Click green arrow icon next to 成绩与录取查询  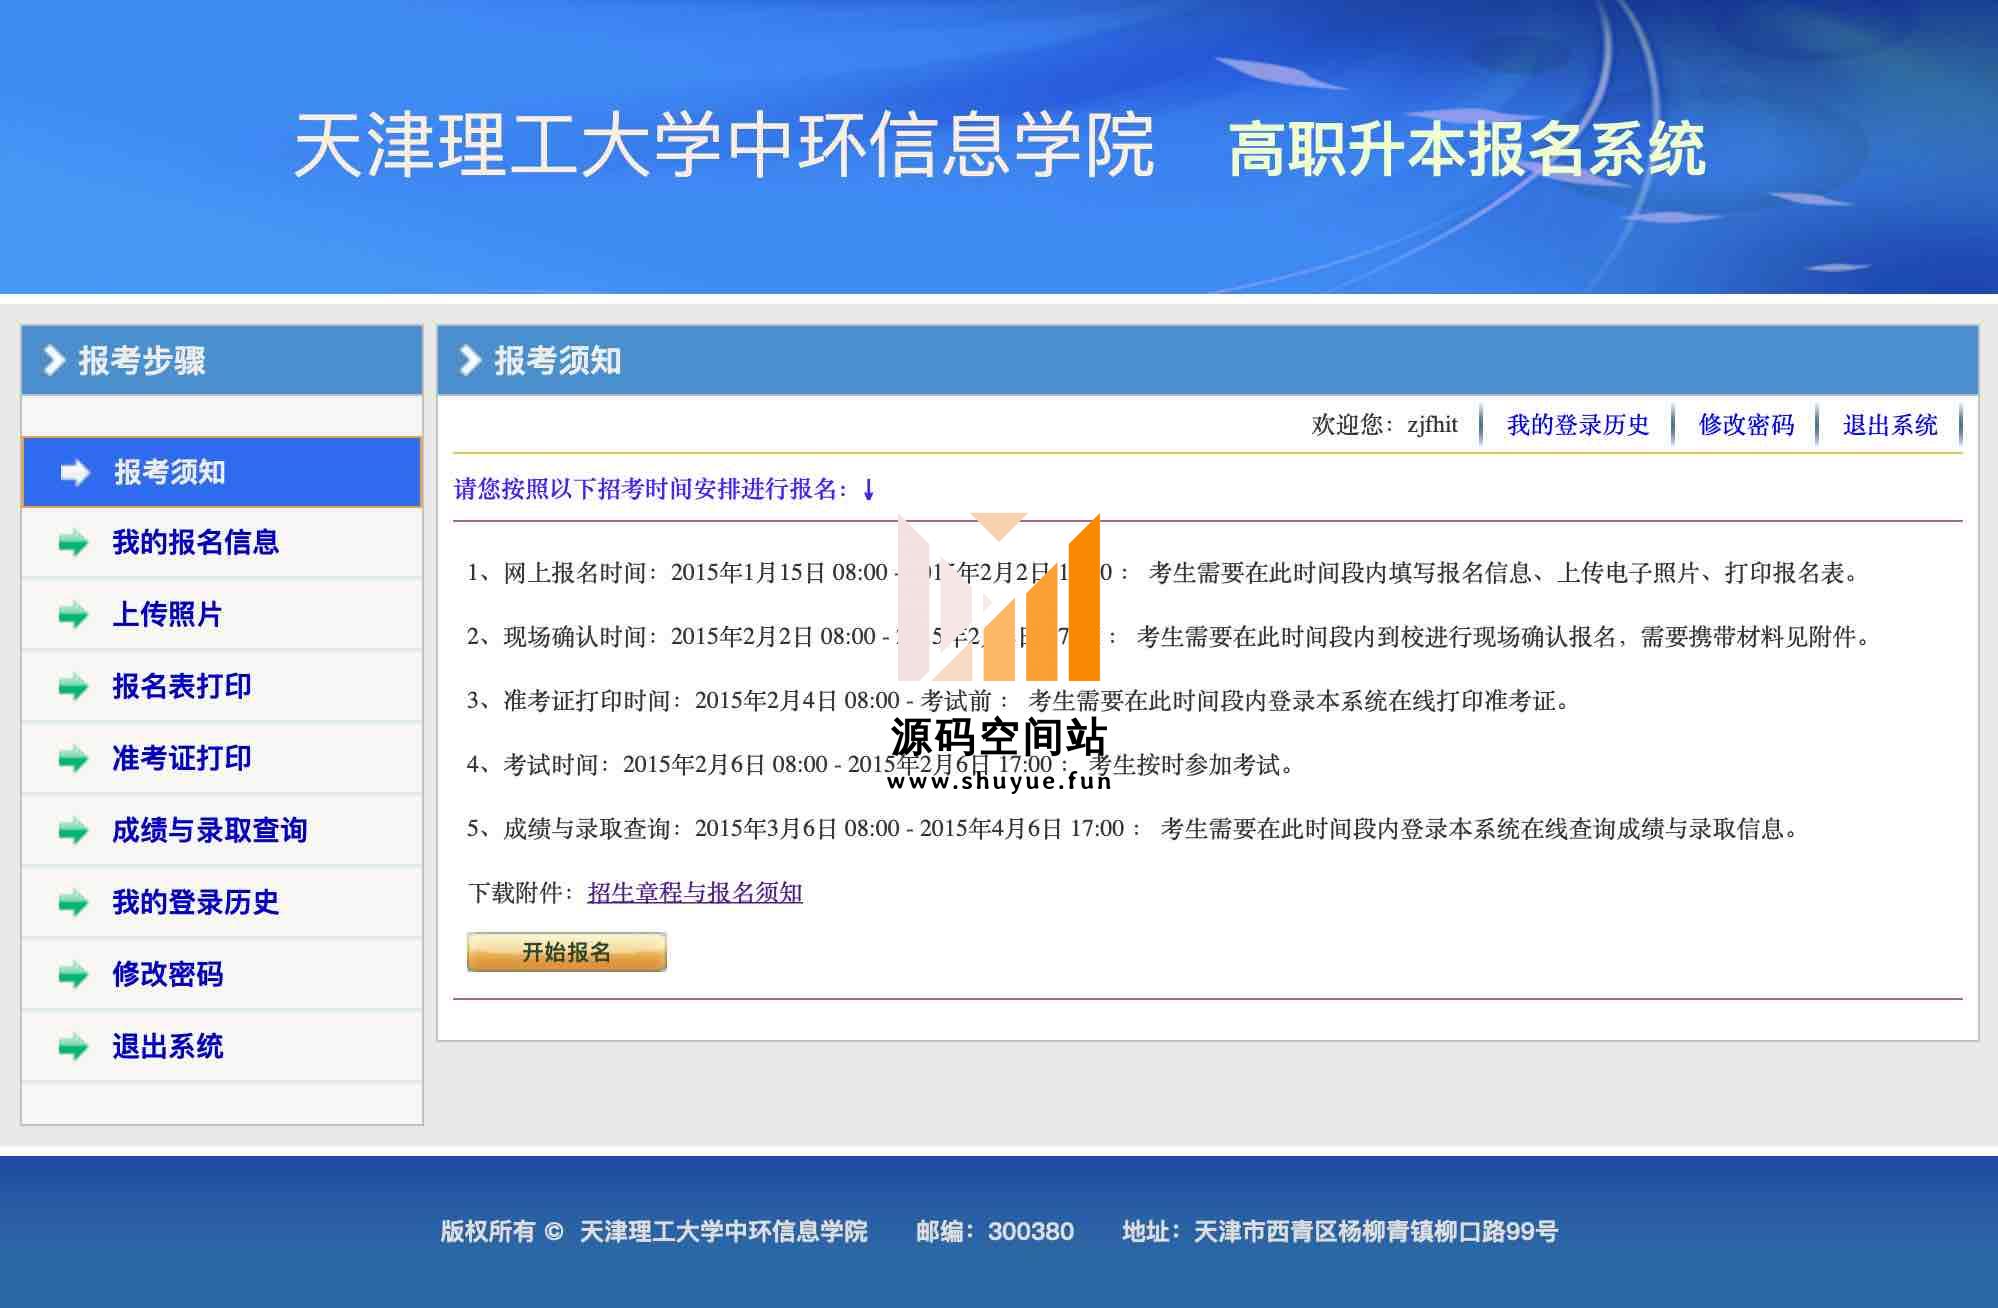point(73,831)
